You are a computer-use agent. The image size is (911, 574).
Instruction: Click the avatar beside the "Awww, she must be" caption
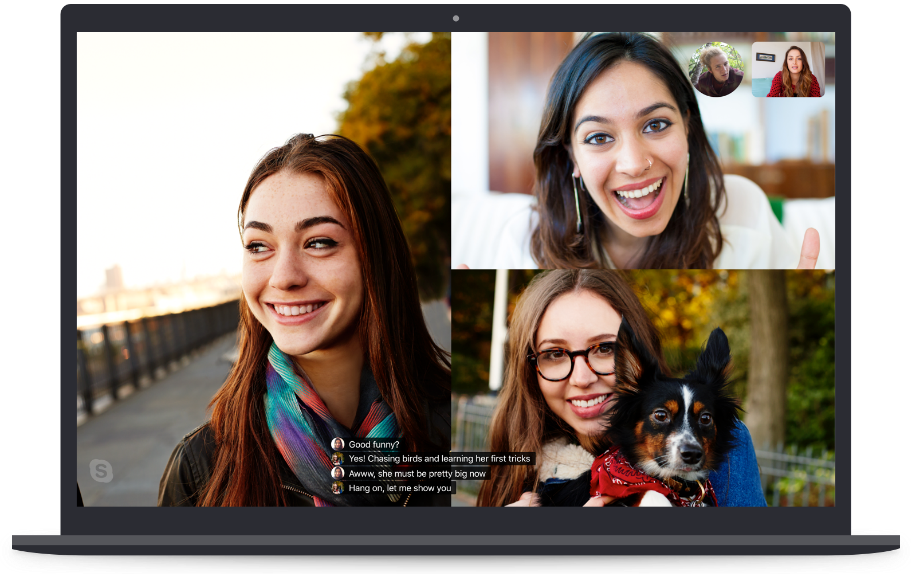tap(338, 473)
